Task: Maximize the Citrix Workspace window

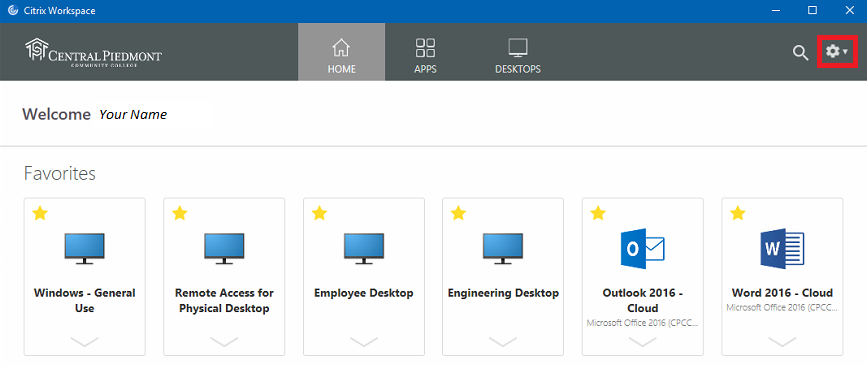Action: pos(812,11)
